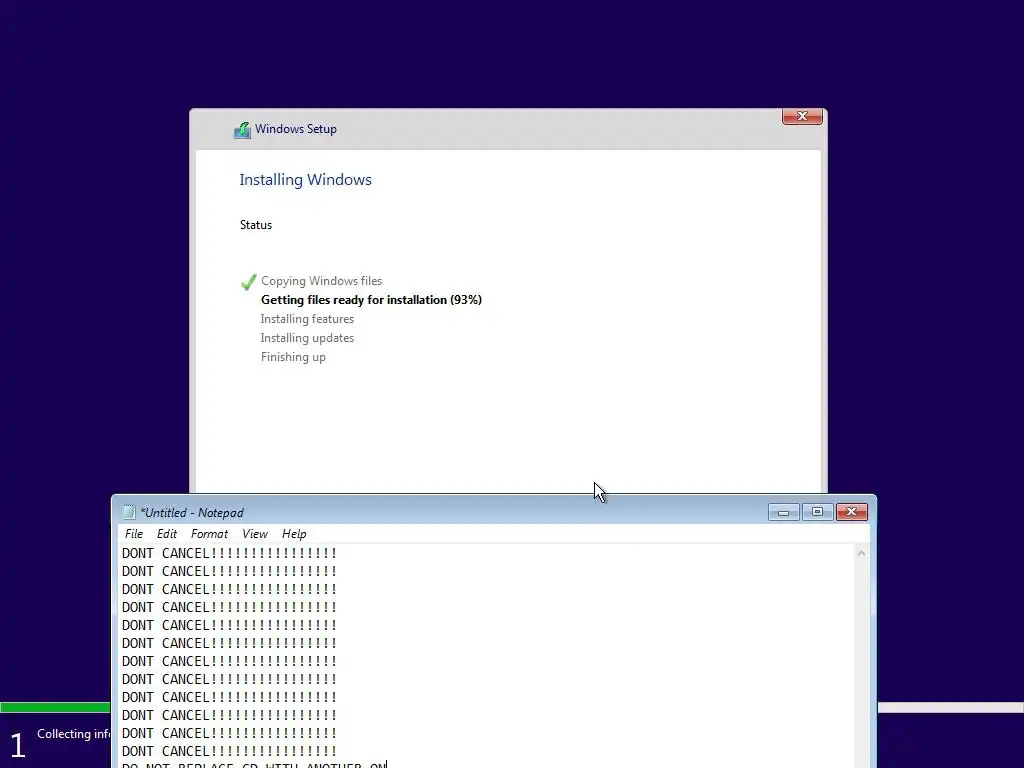Click the green checkmark beside Copying Windows files

[x=248, y=282]
